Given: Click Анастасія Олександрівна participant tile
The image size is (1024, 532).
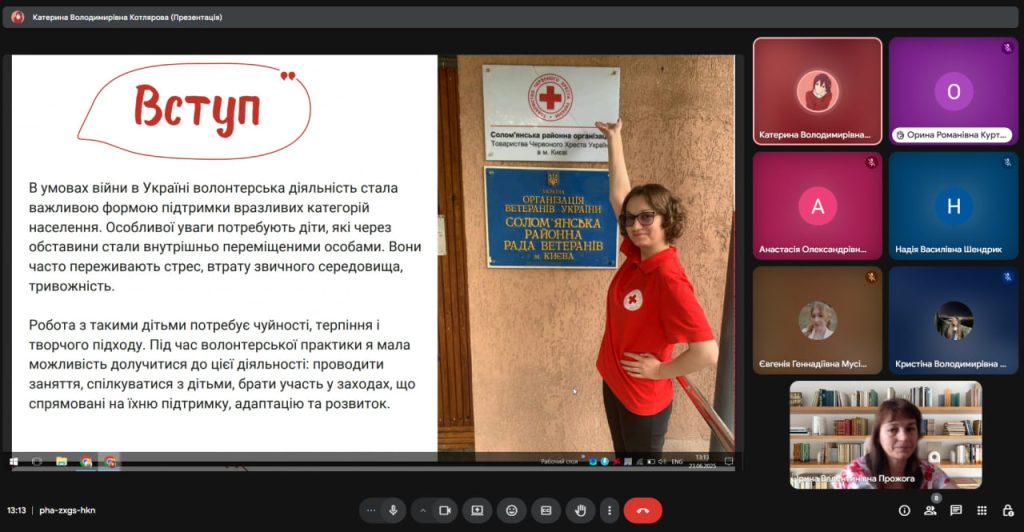Looking at the screenshot, I should tap(817, 206).
